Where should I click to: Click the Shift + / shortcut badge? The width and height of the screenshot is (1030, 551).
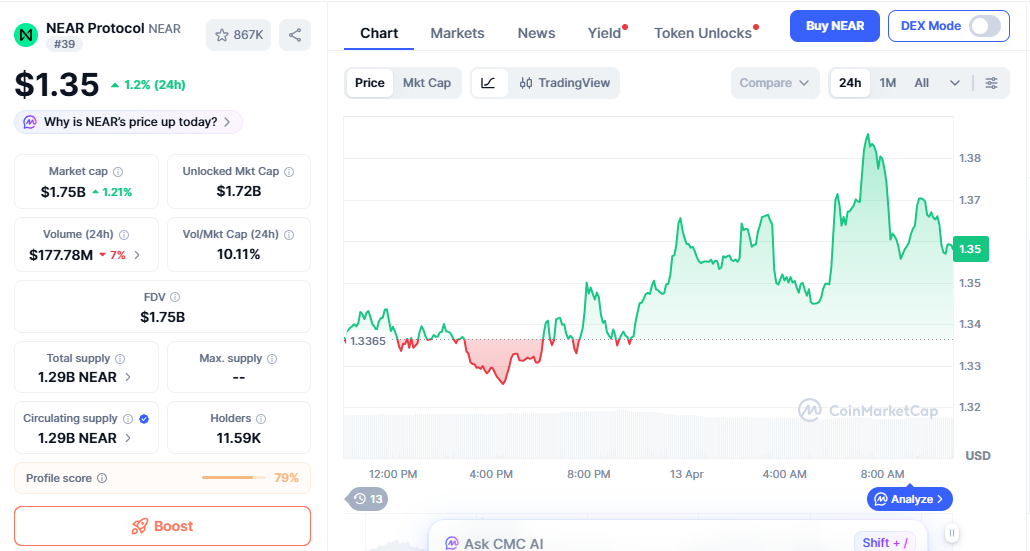pos(885,542)
